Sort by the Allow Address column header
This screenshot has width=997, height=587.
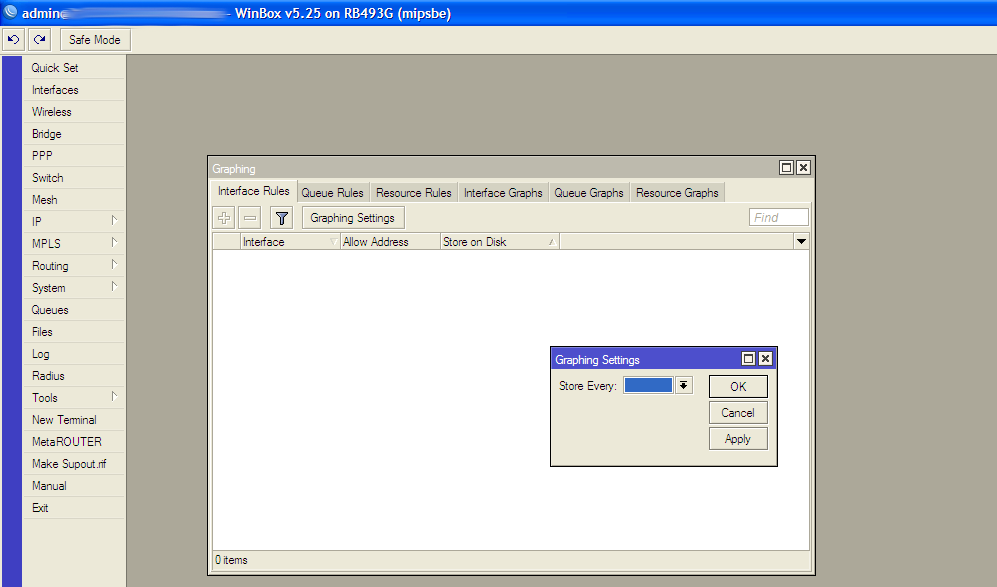point(390,242)
